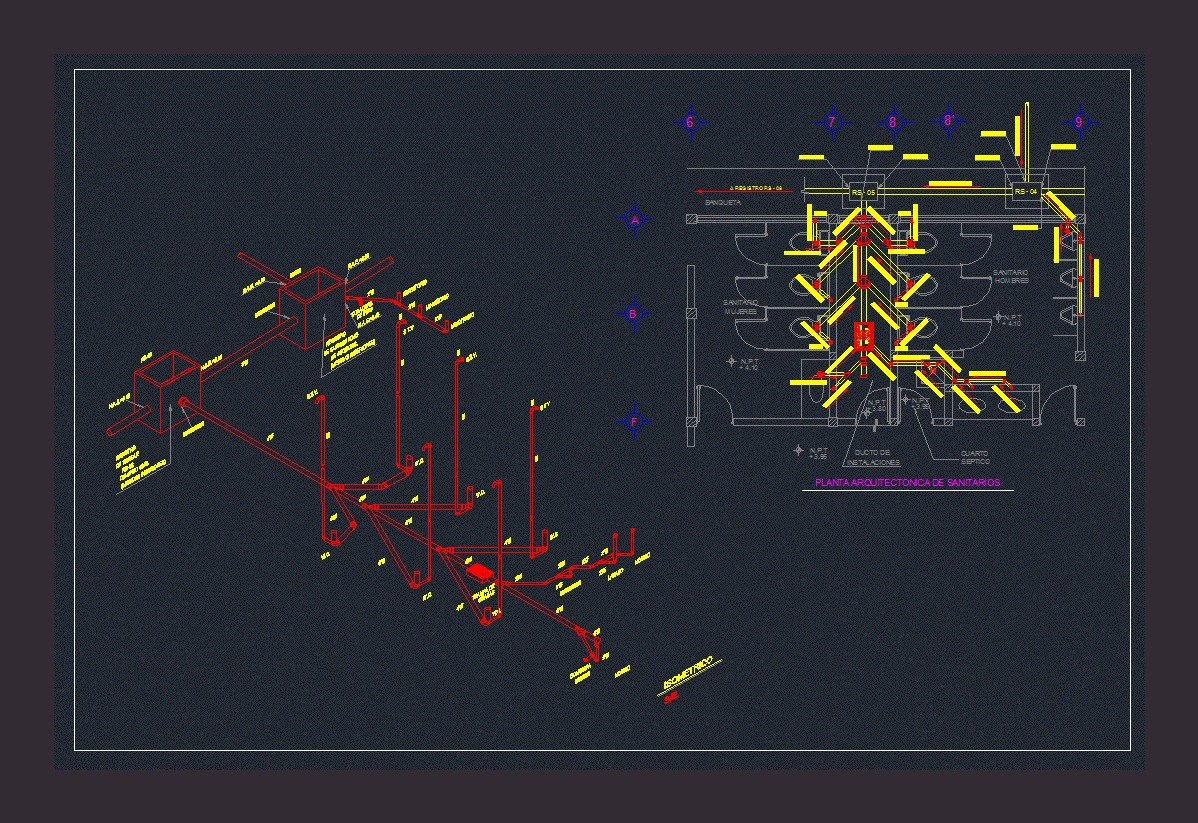
Task: Select the red filled box in the isometric
Action: click(479, 571)
